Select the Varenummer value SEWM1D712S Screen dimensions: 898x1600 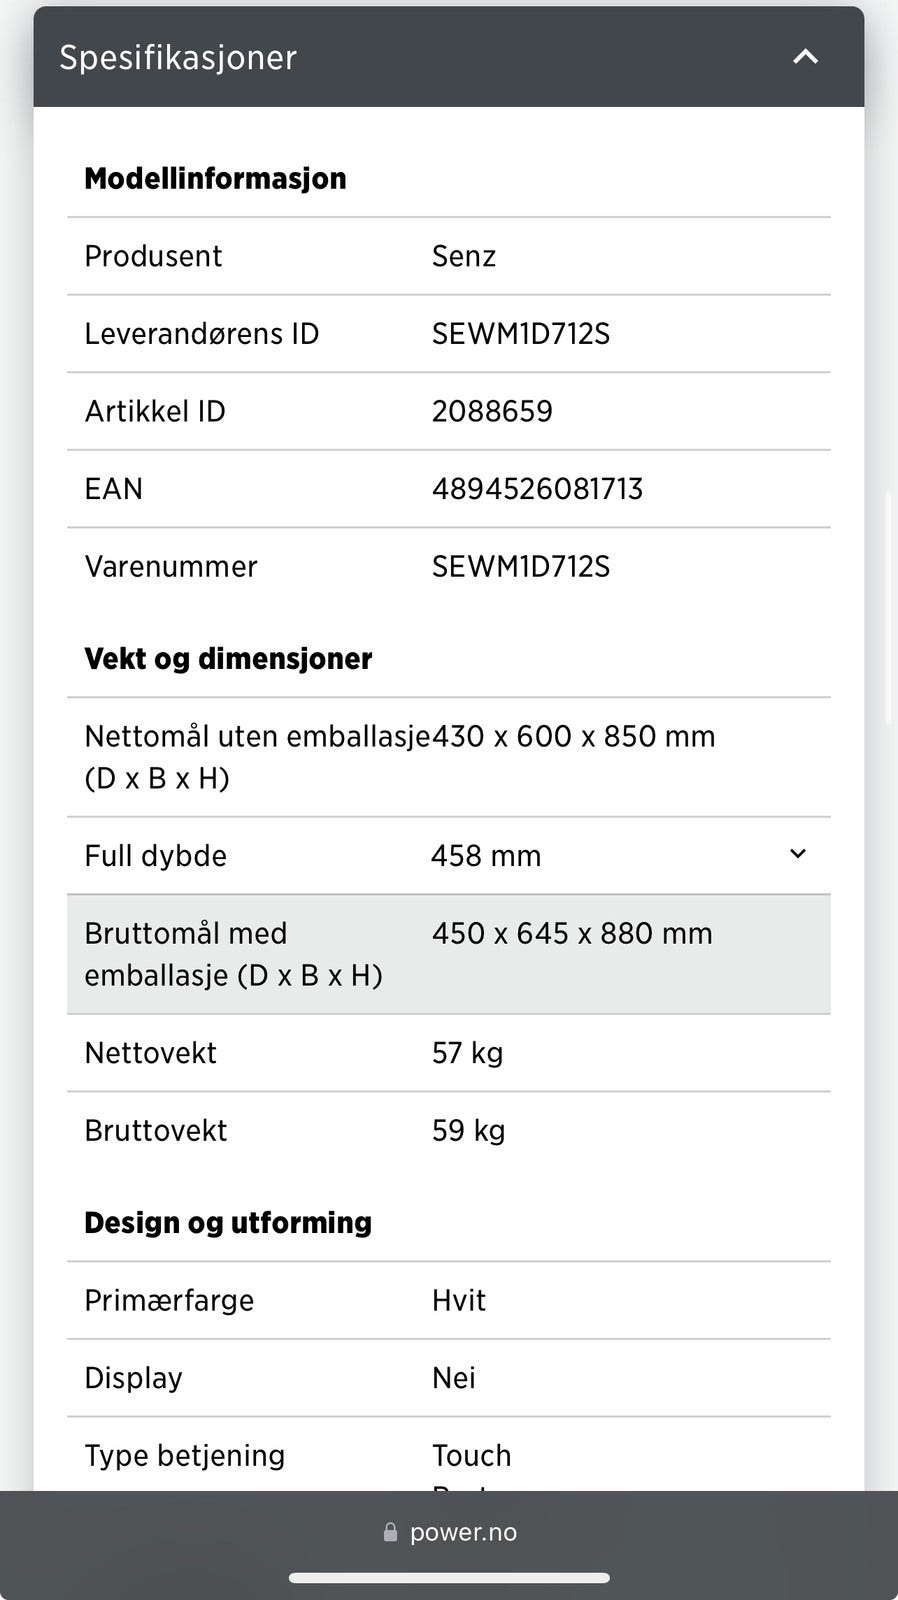pyautogui.click(x=520, y=567)
